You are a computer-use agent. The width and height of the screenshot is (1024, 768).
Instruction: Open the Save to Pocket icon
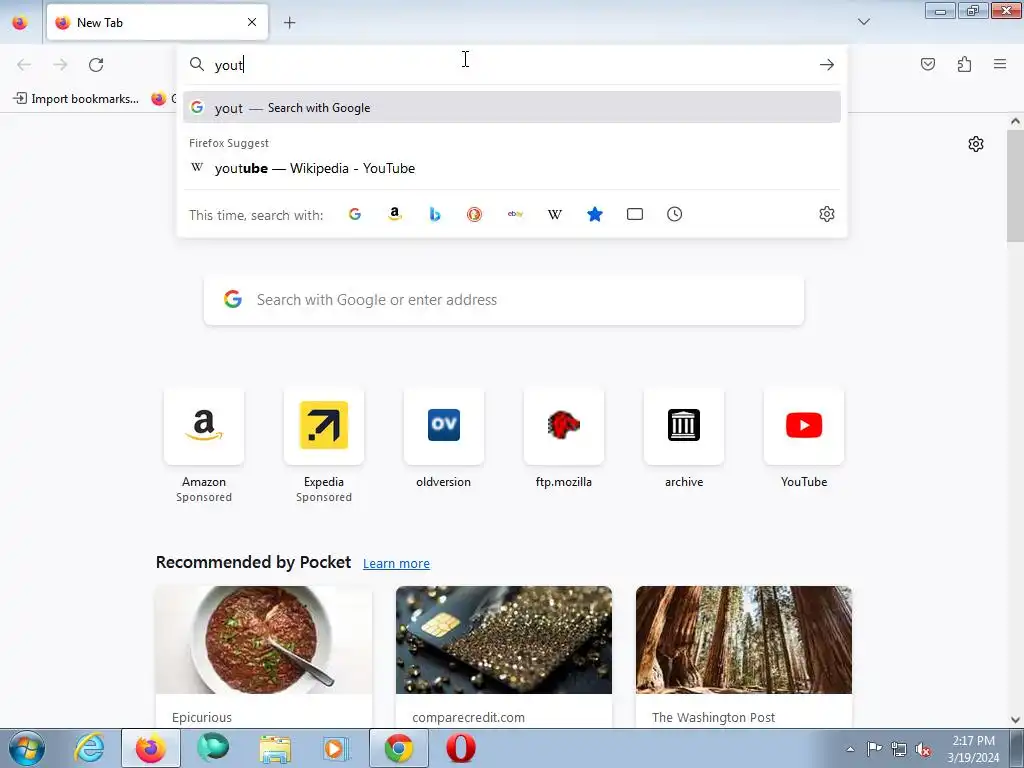coord(928,64)
